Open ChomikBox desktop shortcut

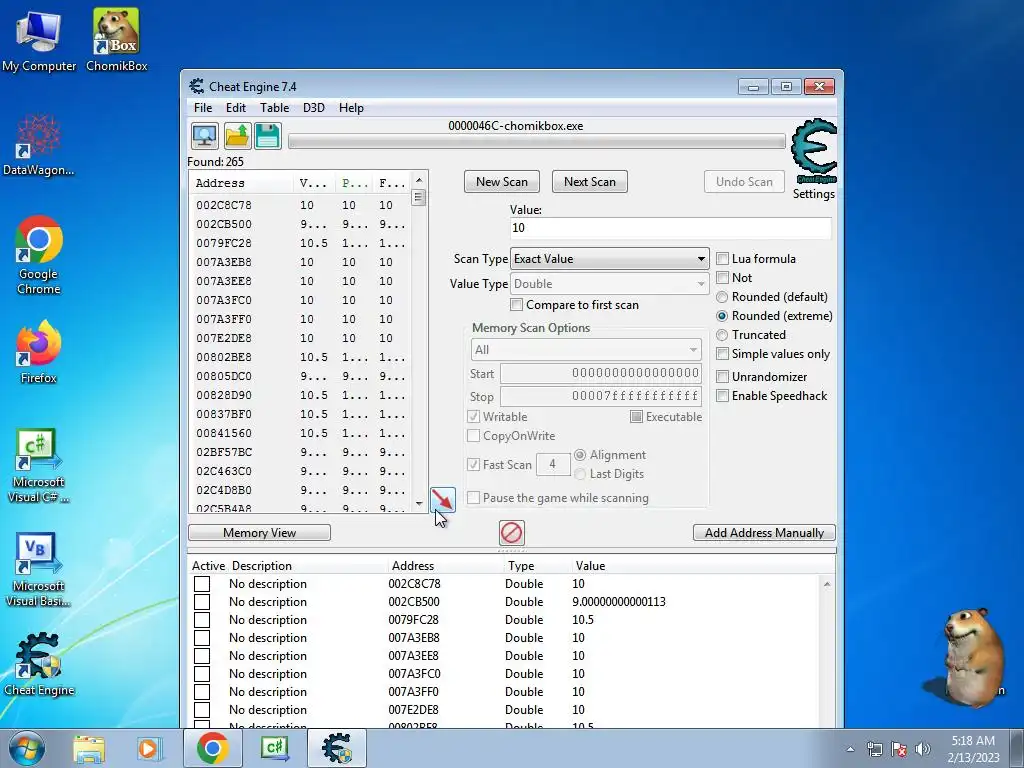(116, 40)
